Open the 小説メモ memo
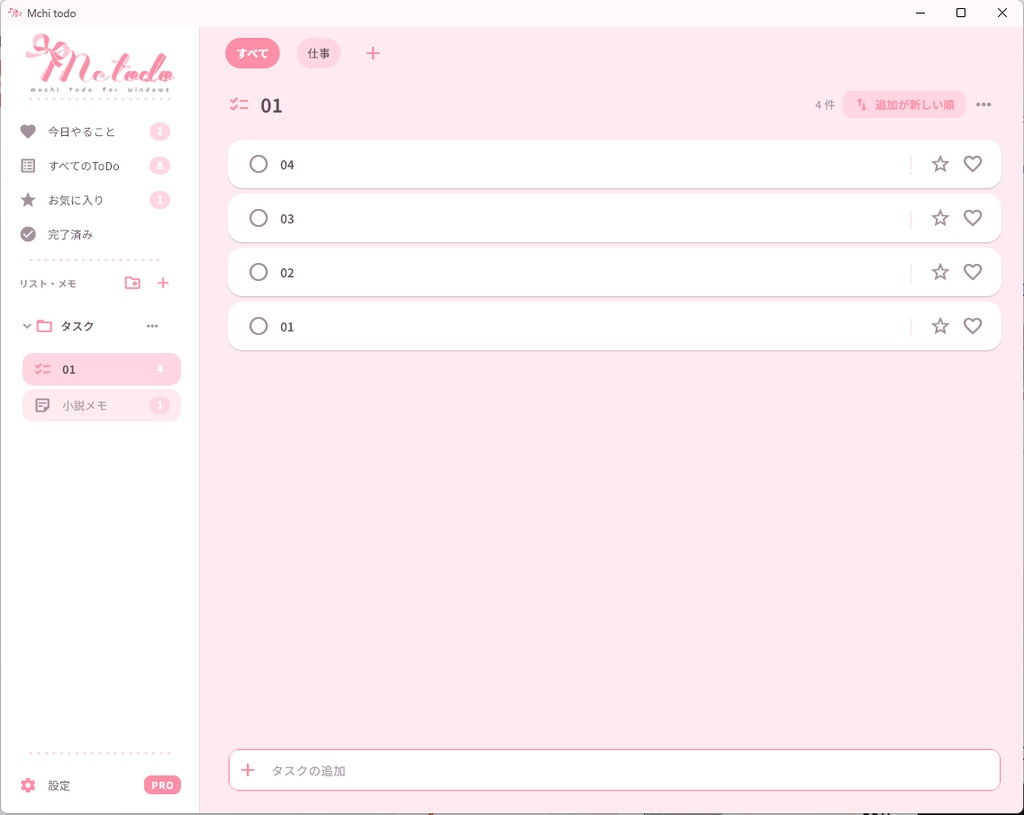Viewport: 1024px width, 815px height. [101, 406]
